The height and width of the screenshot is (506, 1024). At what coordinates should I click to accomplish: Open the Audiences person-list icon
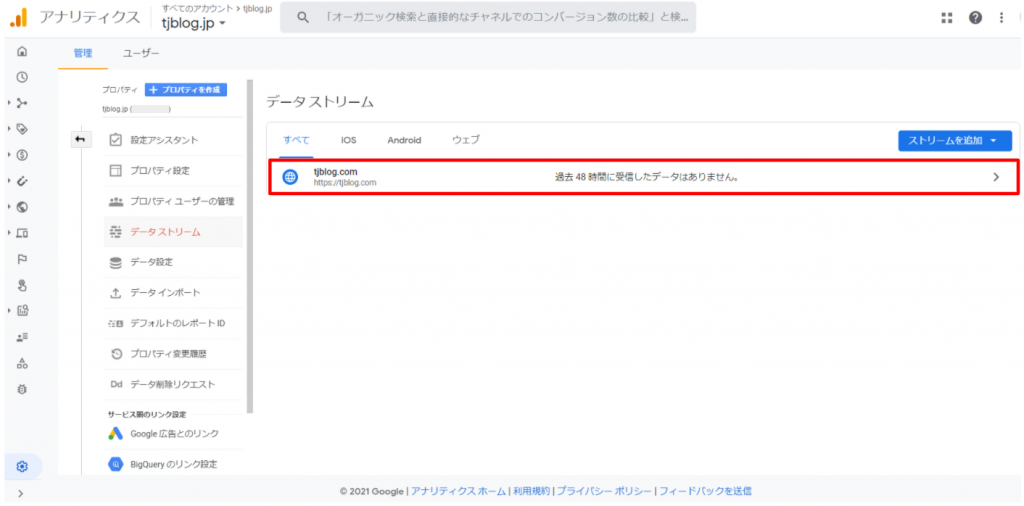click(x=22, y=337)
